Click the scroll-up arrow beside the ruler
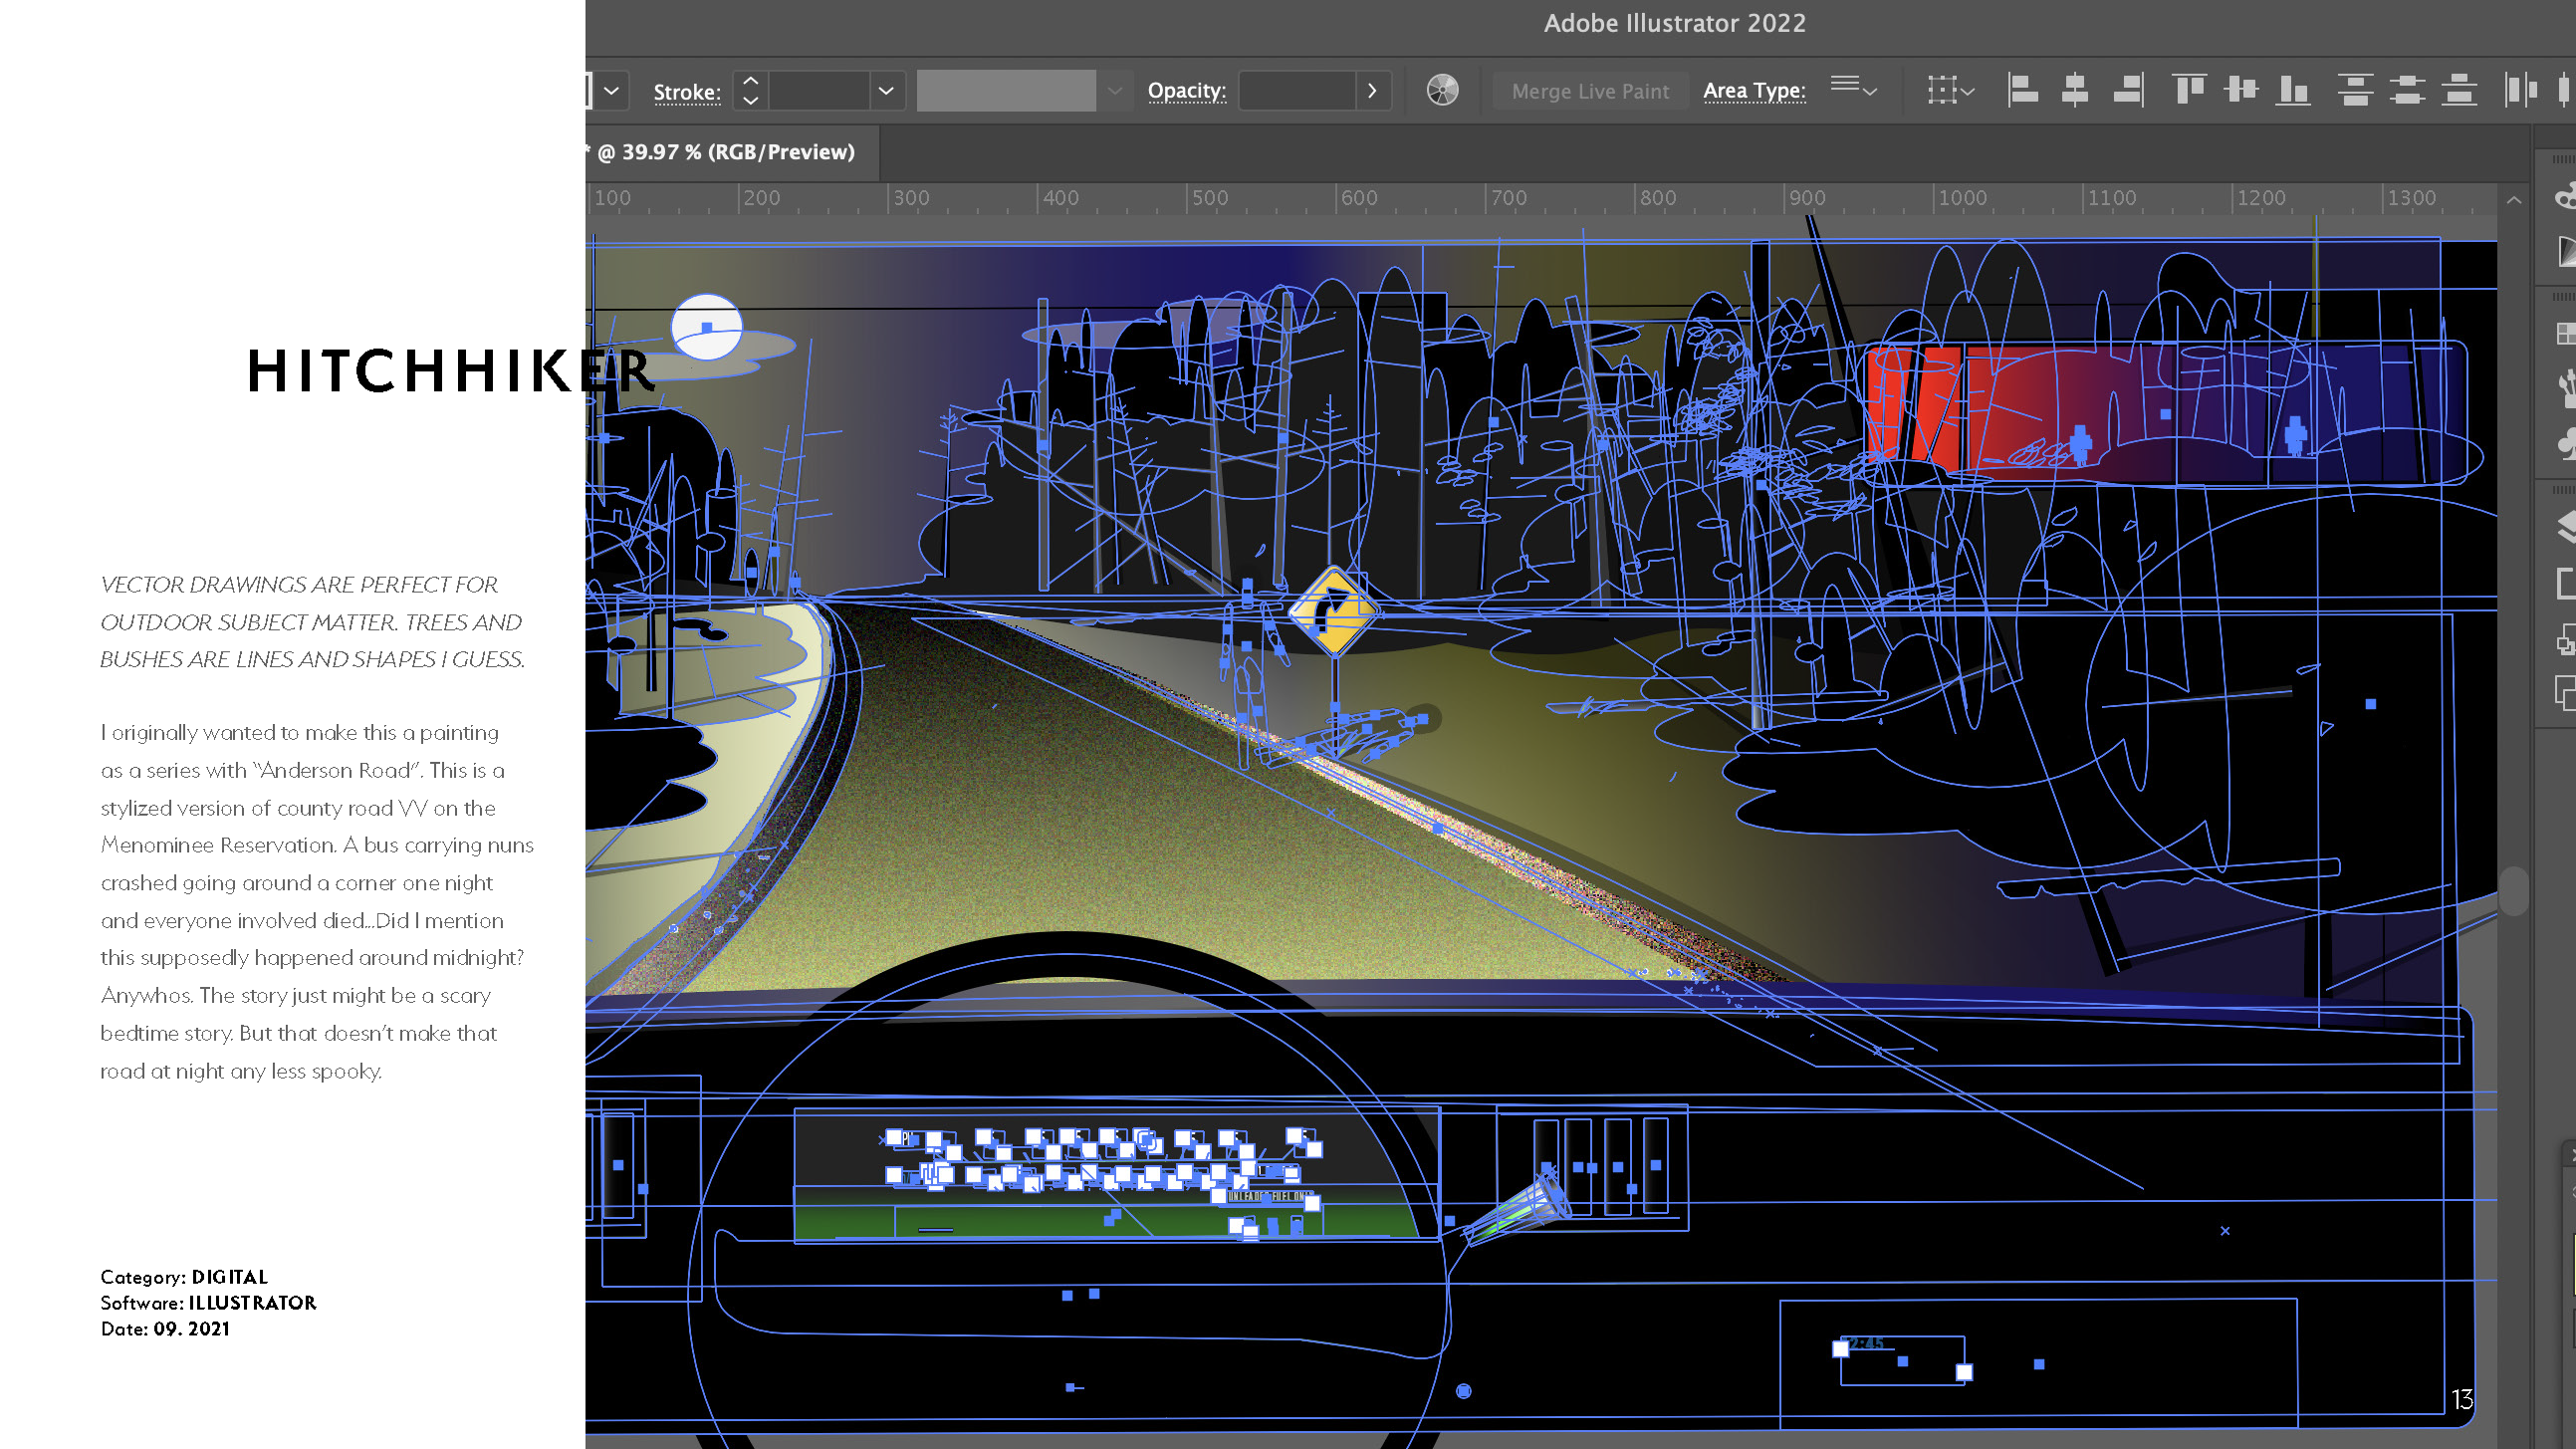Screen dimensions: 2576x1449 coord(2514,200)
